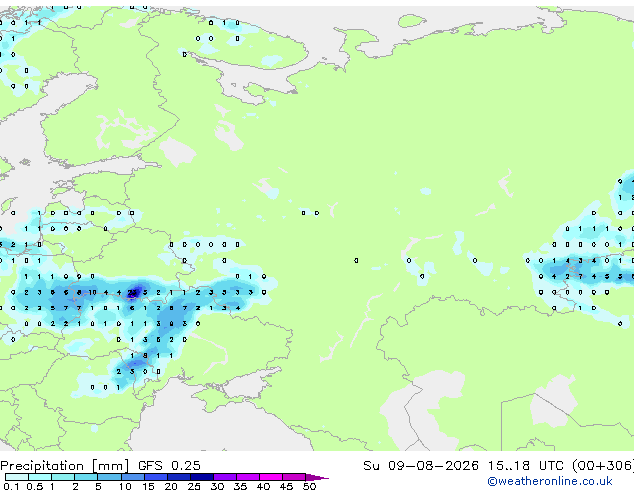Click the 0.5 to 1 mm legend swatch
The image size is (634, 490).
pos(40,477)
